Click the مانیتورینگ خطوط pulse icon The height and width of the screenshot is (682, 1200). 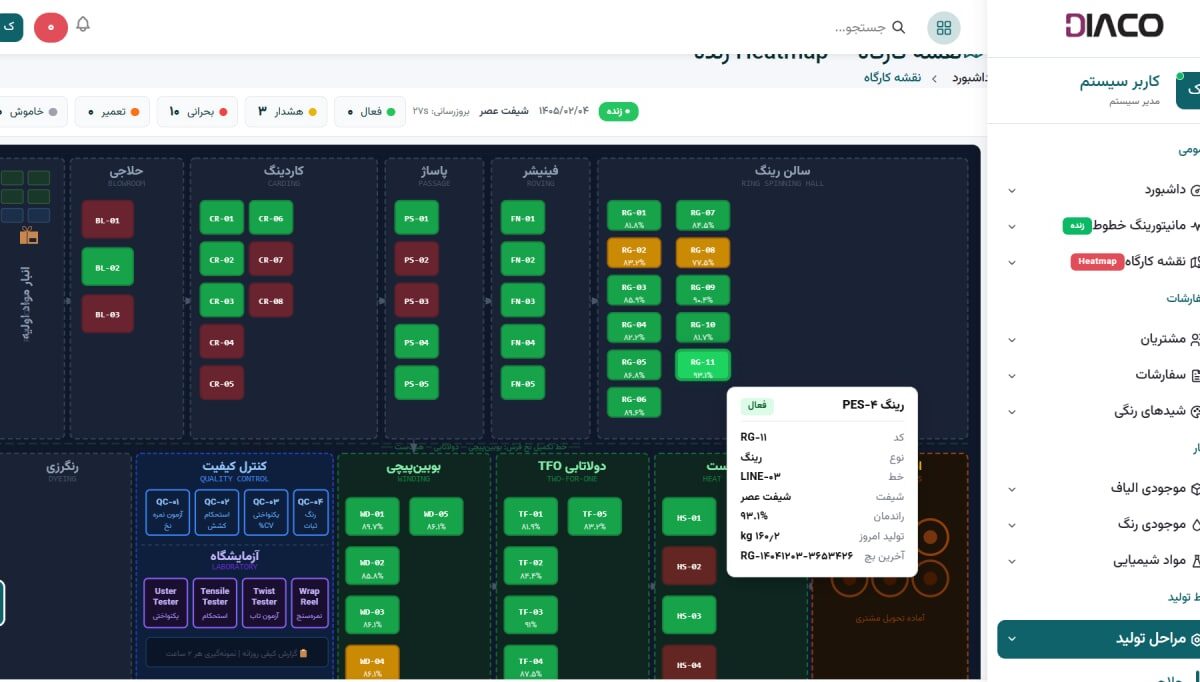1195,226
